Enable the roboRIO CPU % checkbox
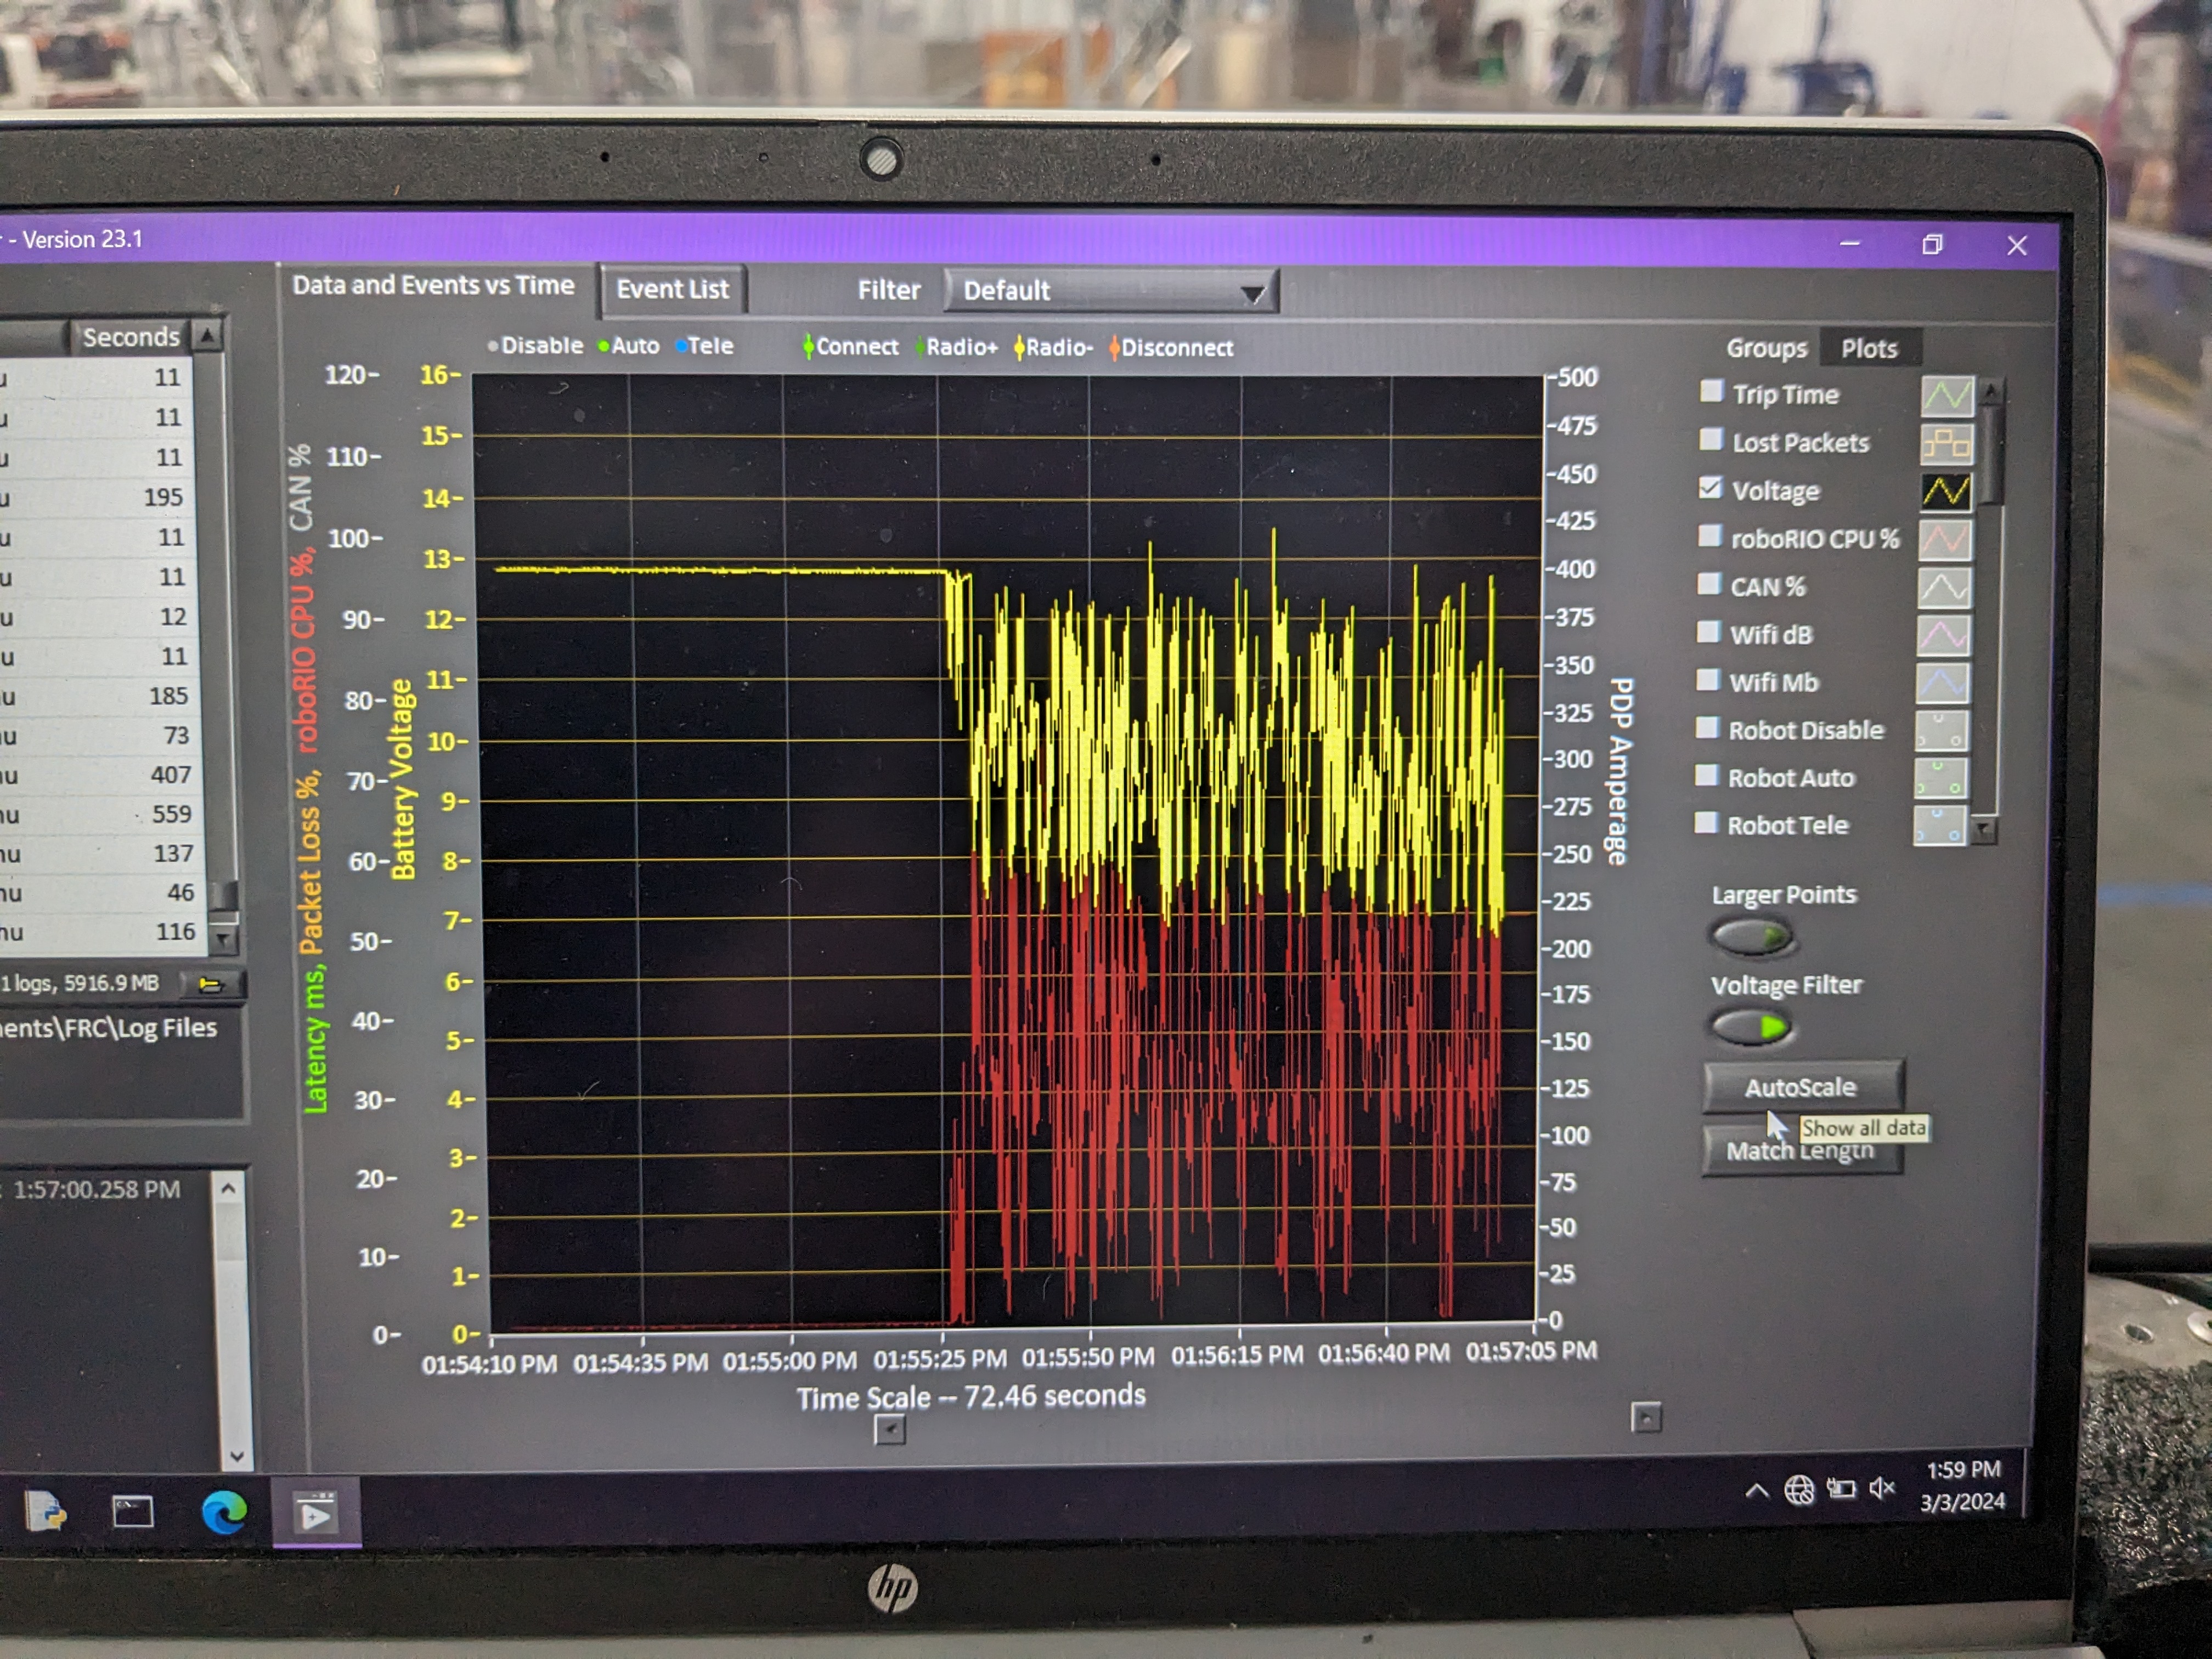 click(1710, 535)
